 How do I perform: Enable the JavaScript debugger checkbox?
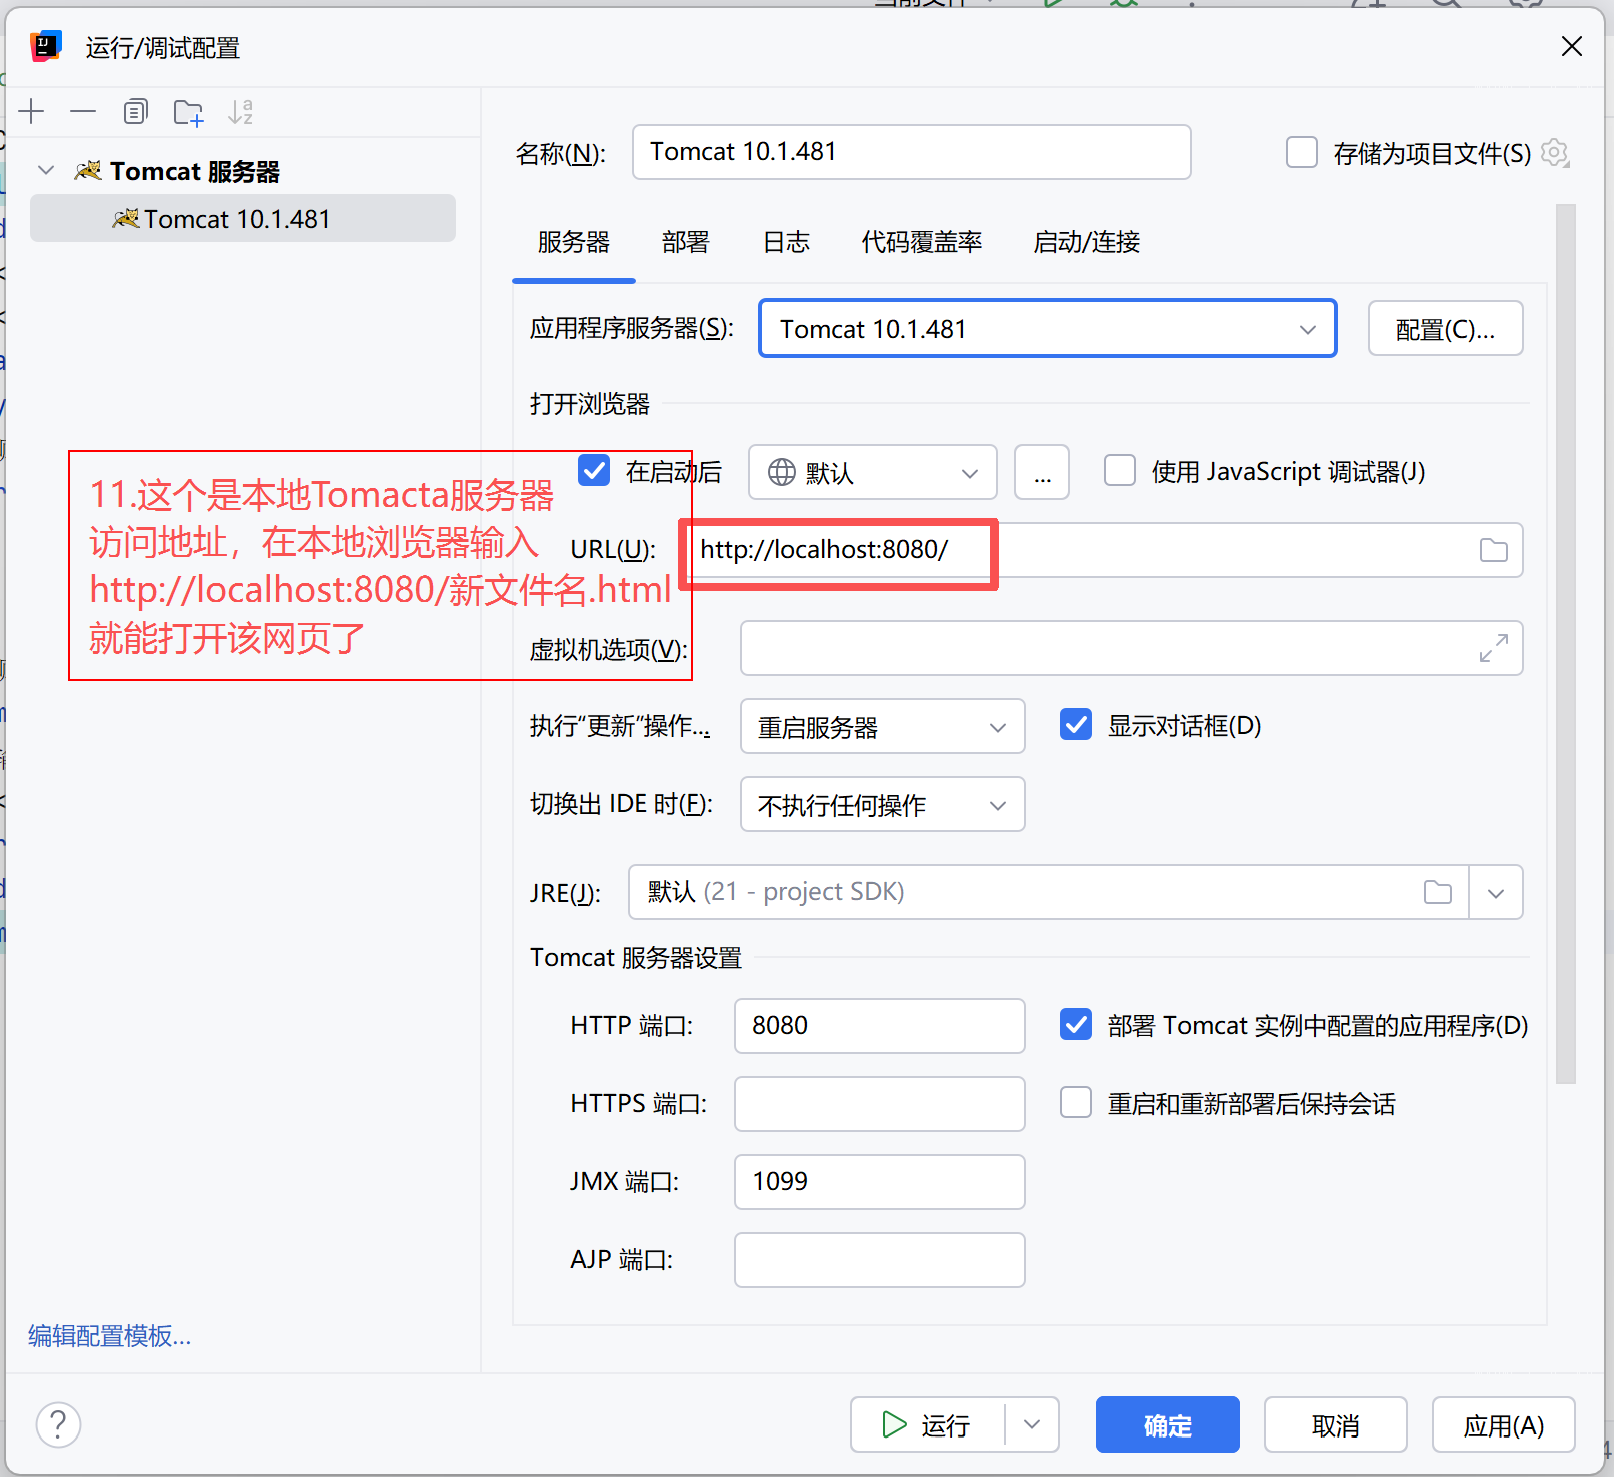[x=1119, y=470]
